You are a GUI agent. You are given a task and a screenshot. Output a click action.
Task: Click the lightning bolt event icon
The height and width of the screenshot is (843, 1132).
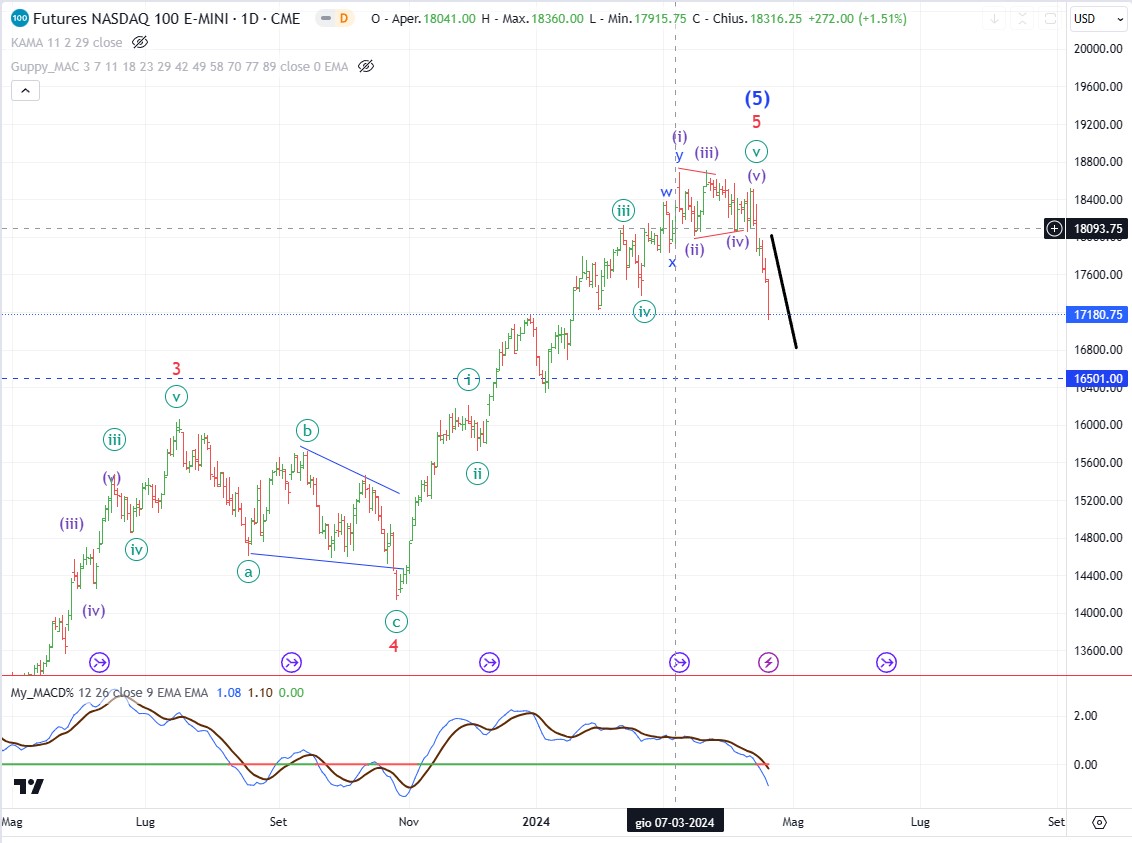(768, 662)
